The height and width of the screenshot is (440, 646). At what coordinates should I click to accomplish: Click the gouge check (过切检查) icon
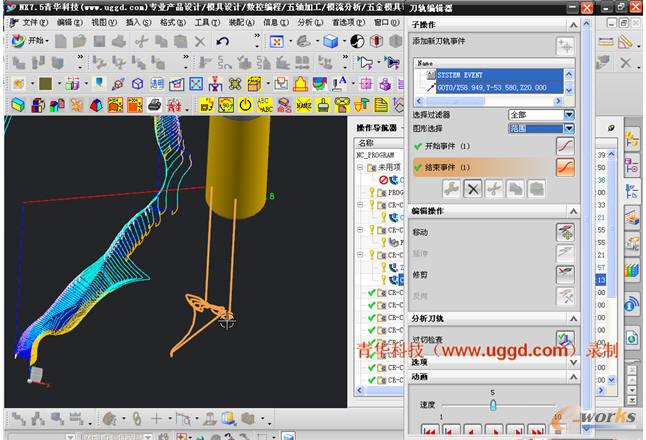pyautogui.click(x=565, y=340)
